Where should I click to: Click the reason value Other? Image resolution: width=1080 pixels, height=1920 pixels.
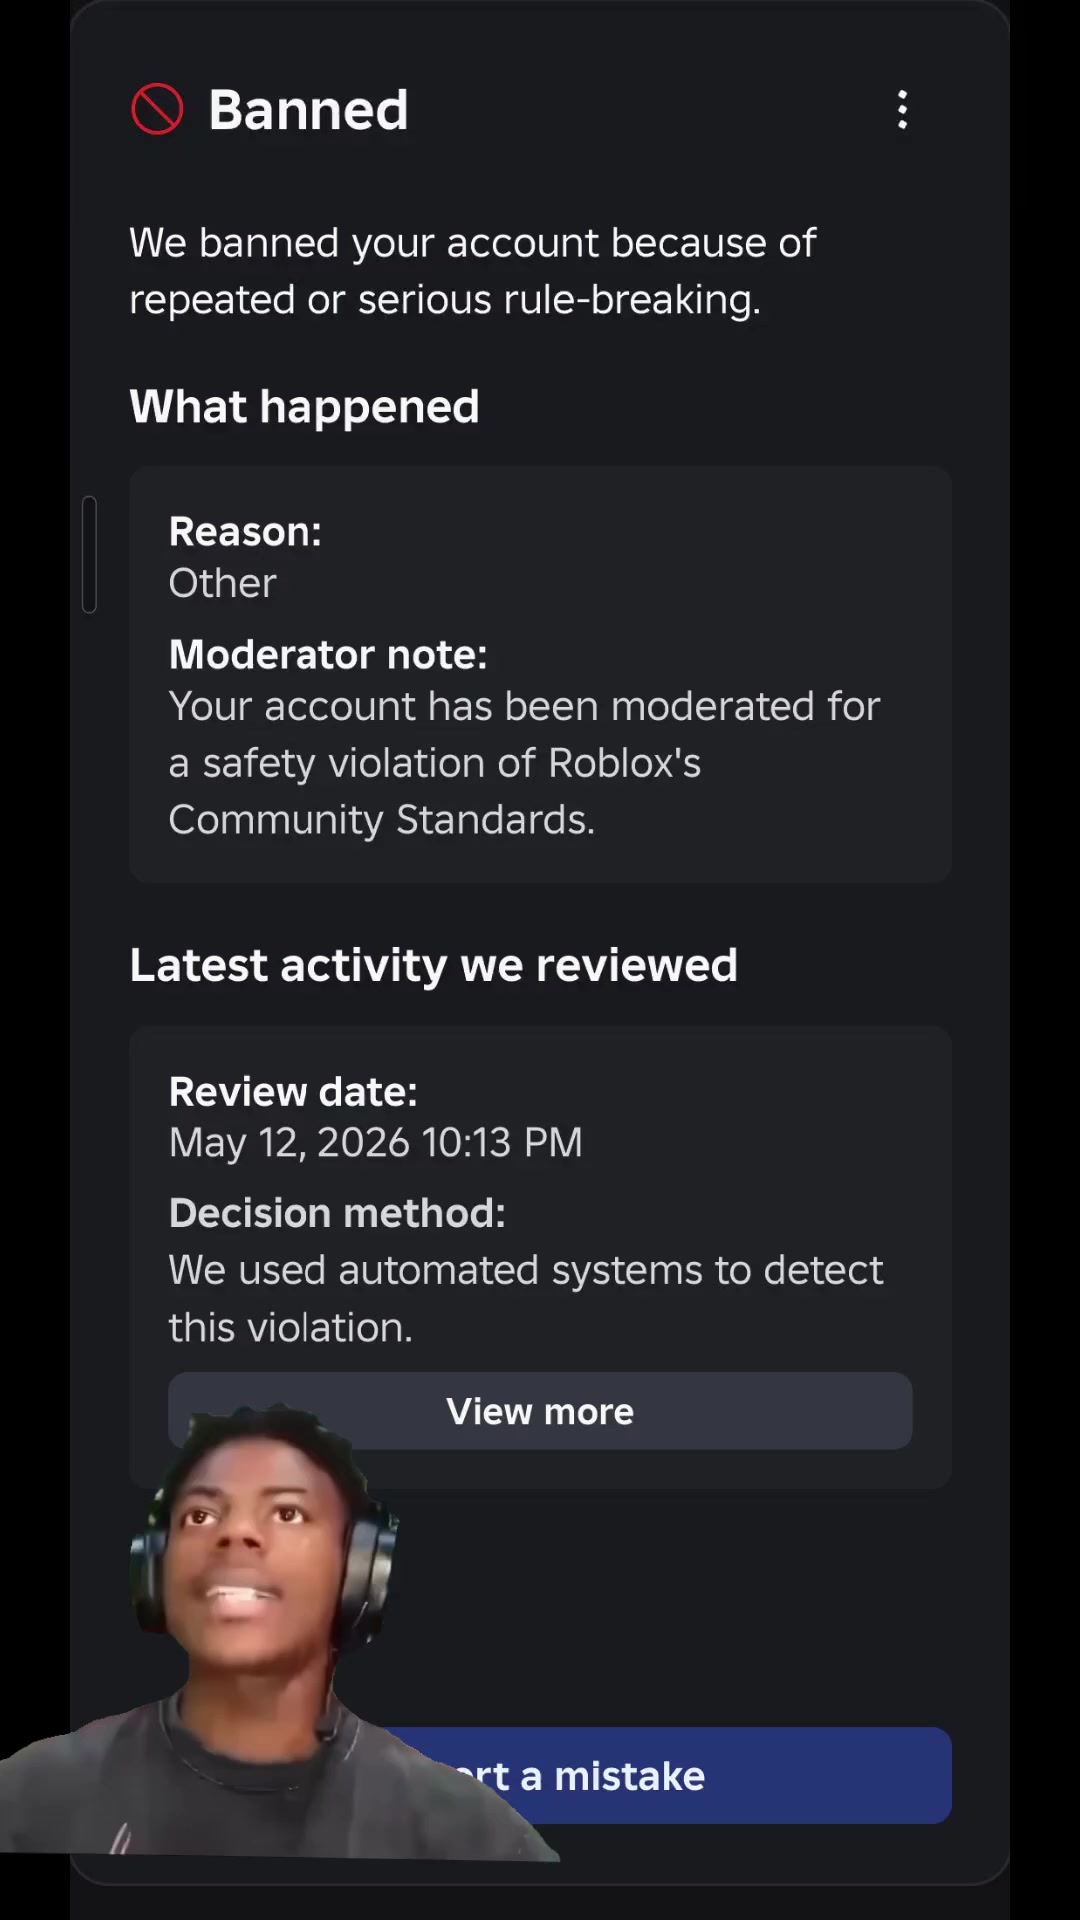(222, 583)
